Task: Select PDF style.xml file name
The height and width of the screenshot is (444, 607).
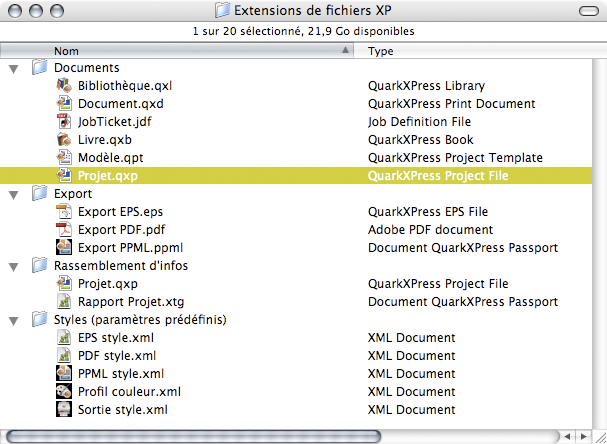Action: point(117,355)
